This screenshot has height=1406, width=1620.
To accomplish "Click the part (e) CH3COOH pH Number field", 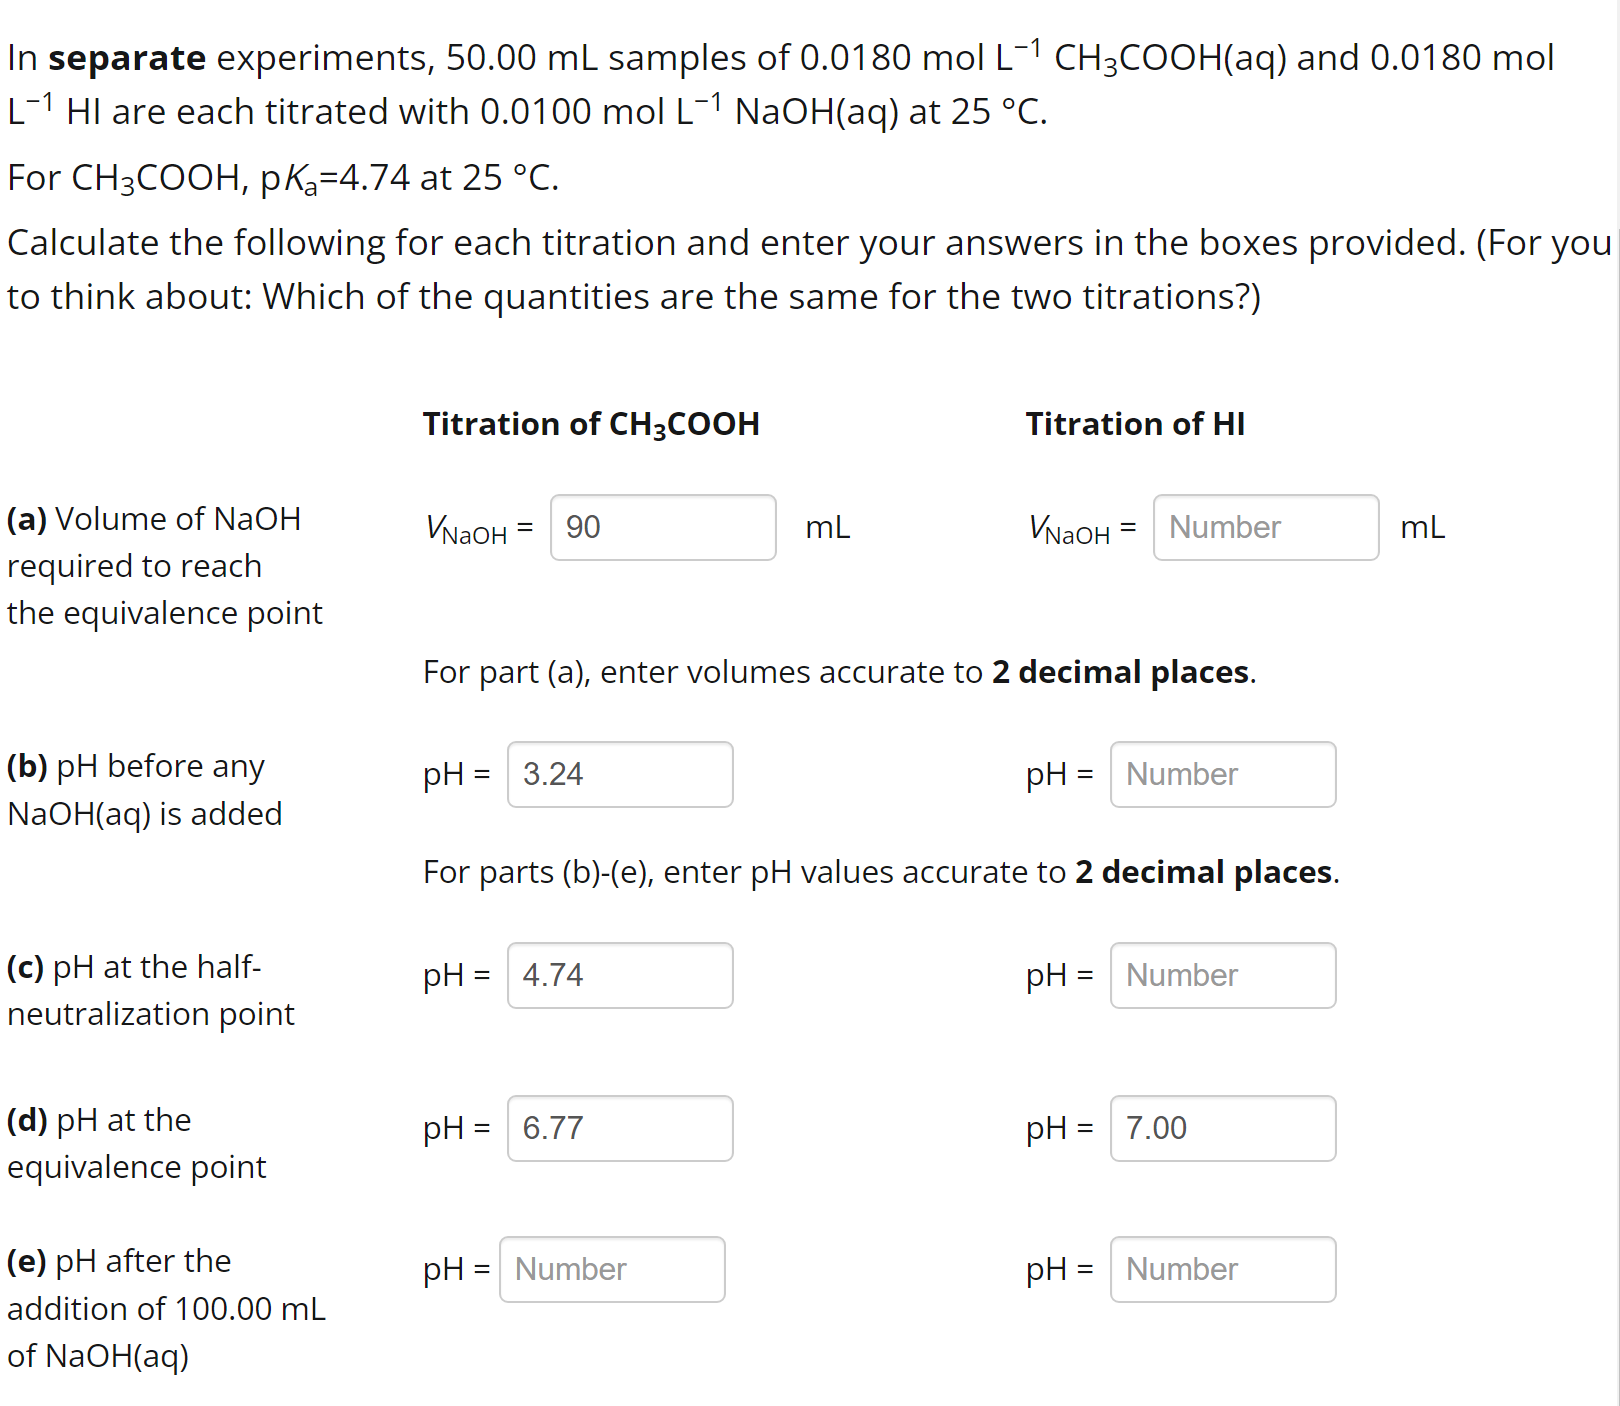I will (611, 1269).
